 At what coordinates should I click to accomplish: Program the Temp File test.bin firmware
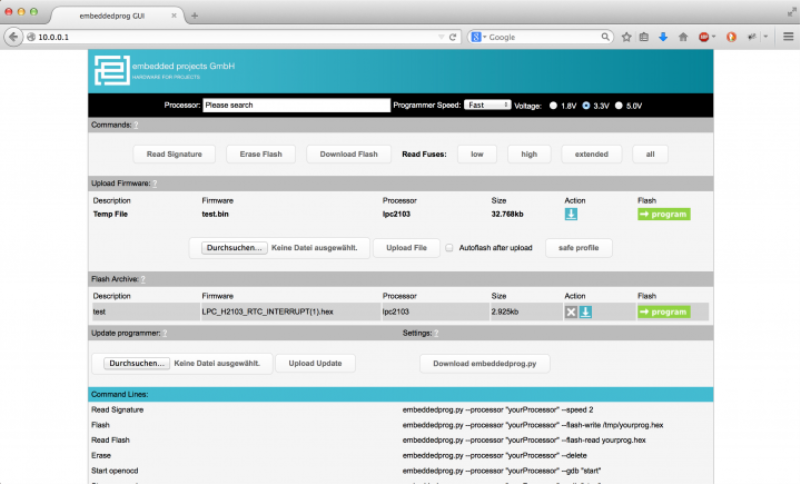coord(663,214)
